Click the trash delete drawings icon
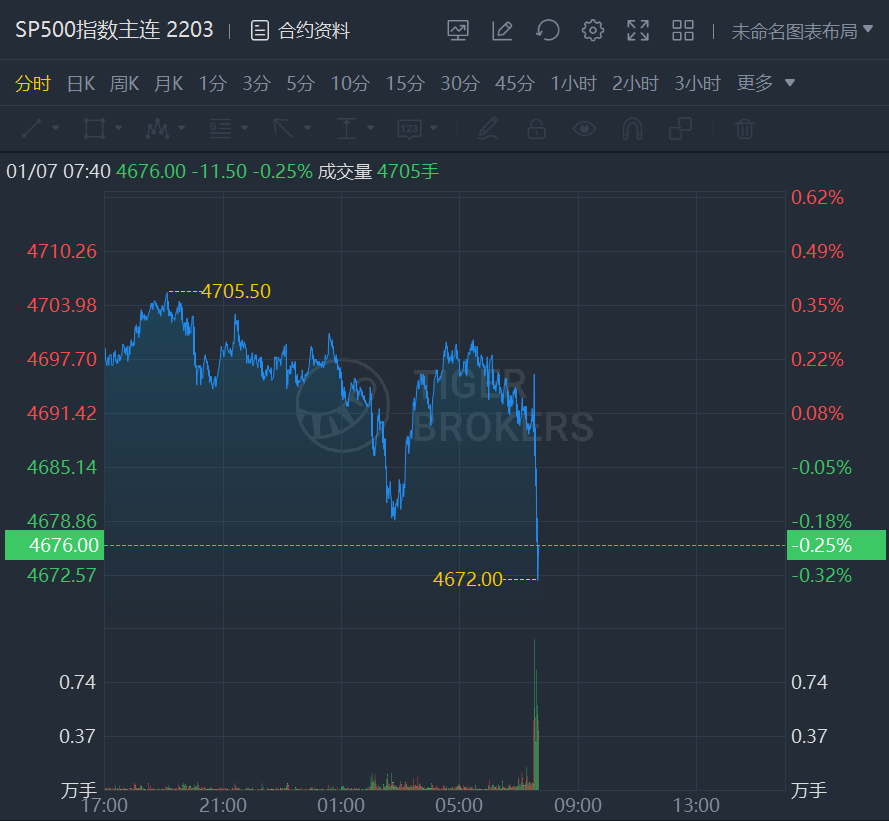This screenshot has height=821, width=889. tap(744, 129)
